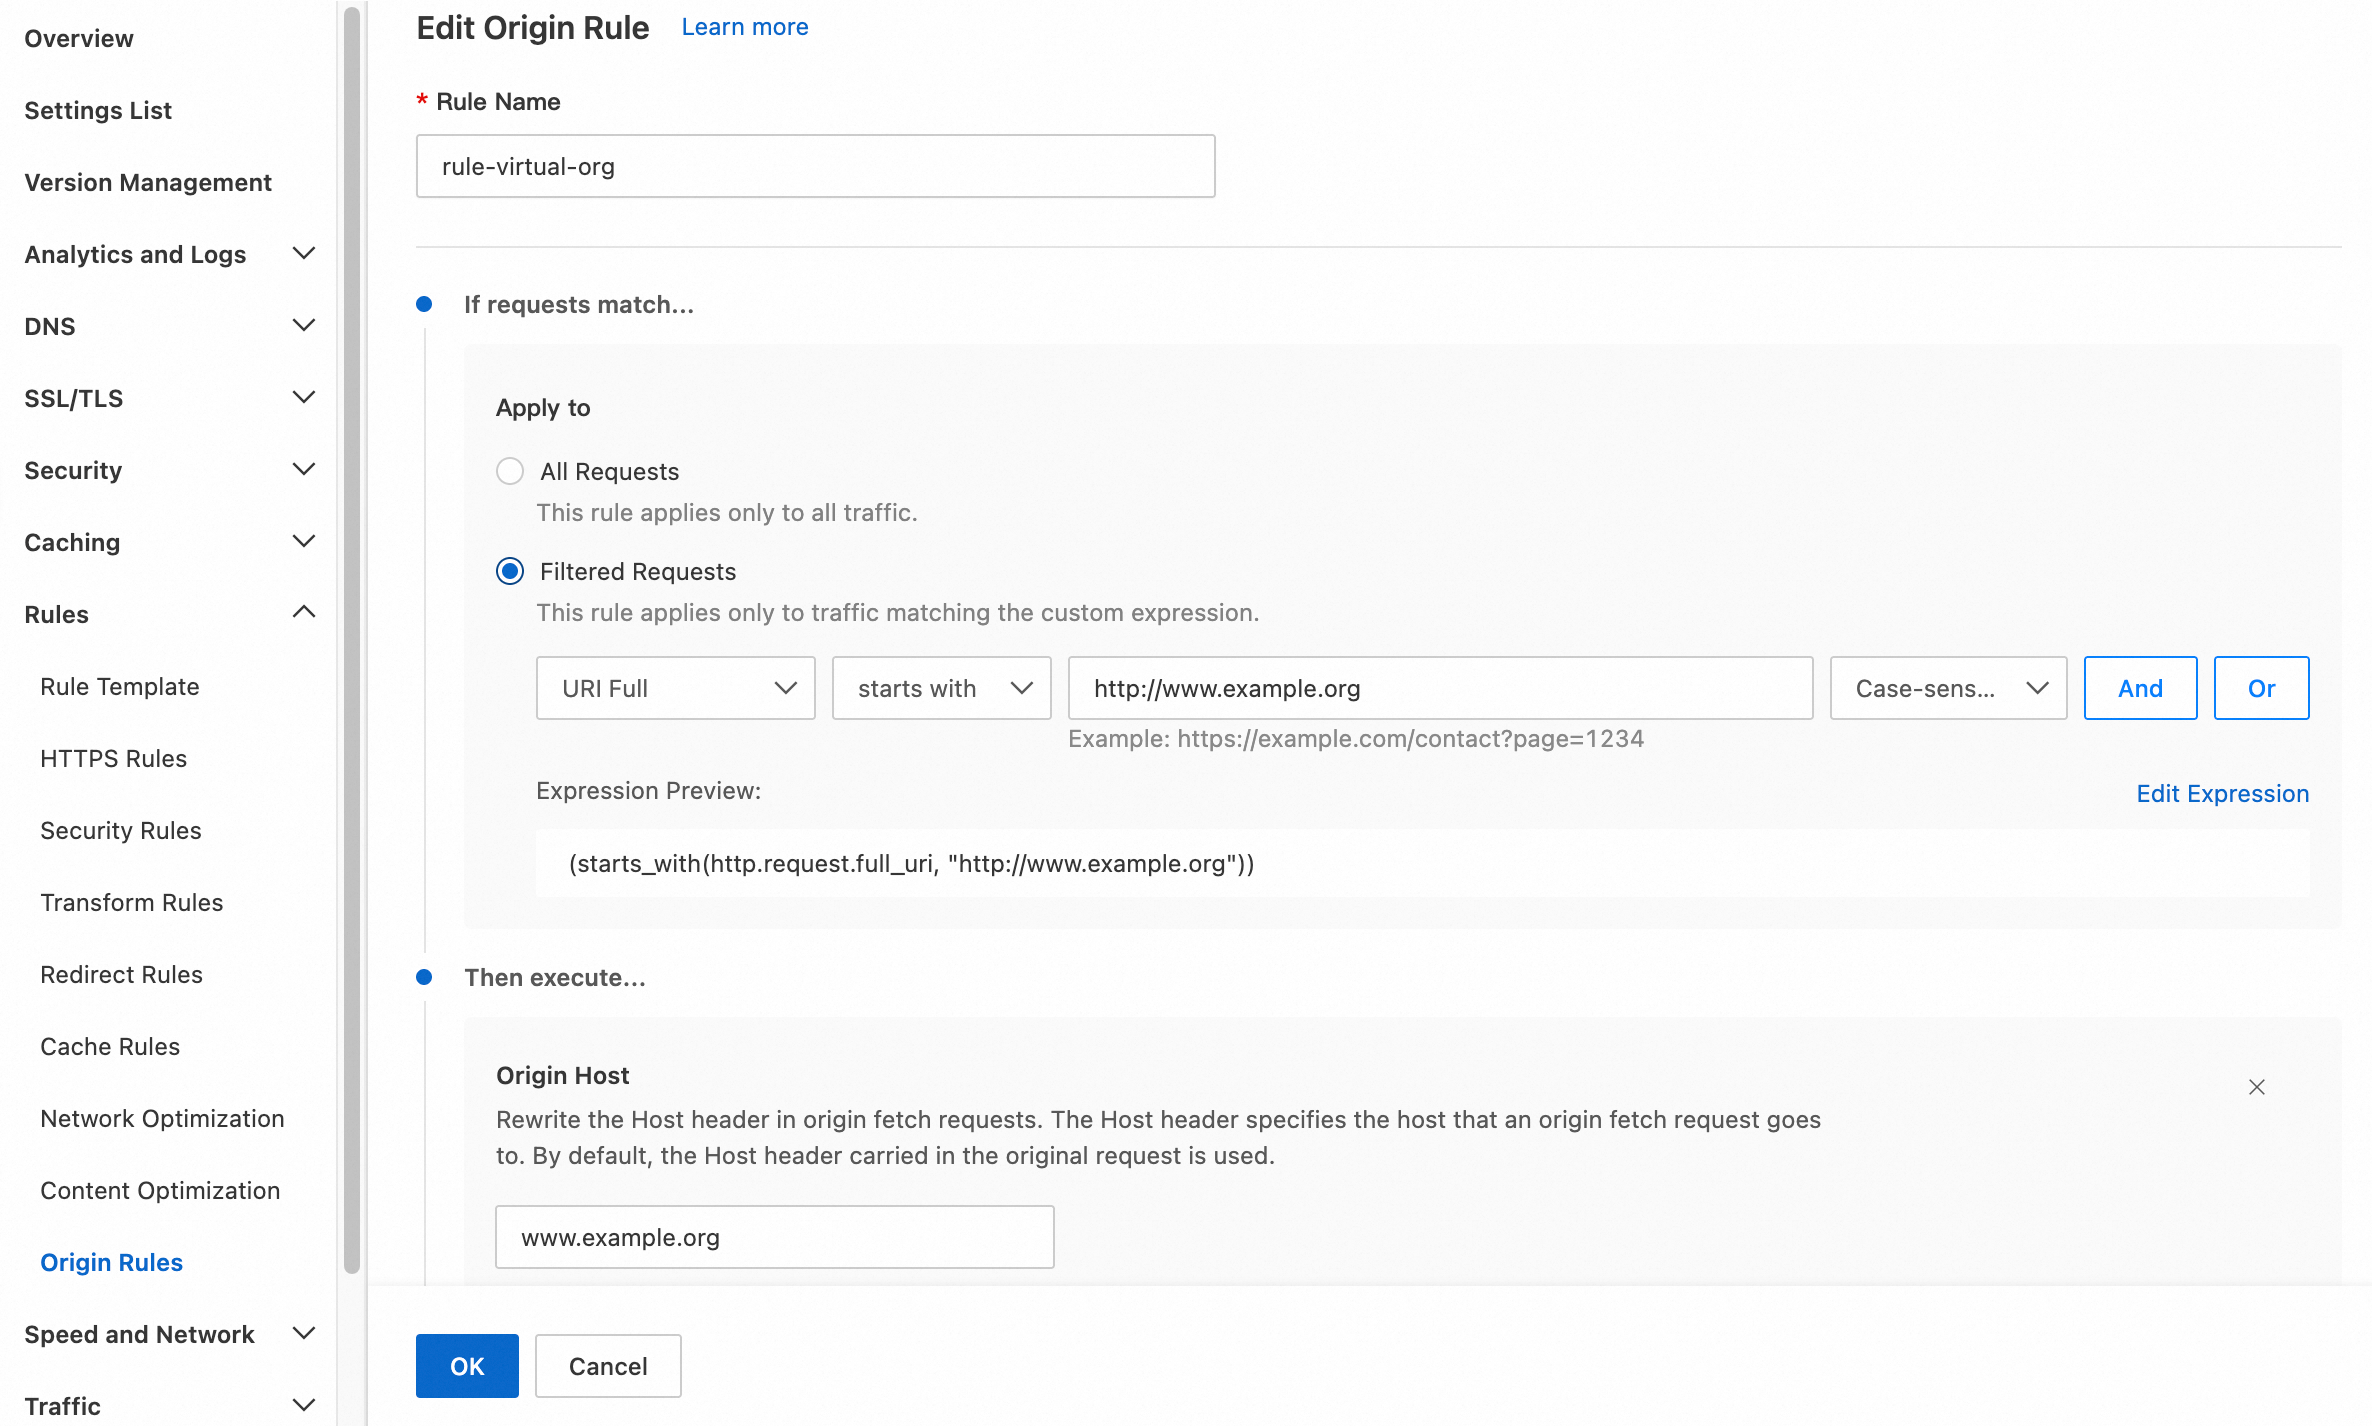Screen dimensions: 2372x1426
Task: Open the starts with operator dropdown
Action: pyautogui.click(x=941, y=688)
